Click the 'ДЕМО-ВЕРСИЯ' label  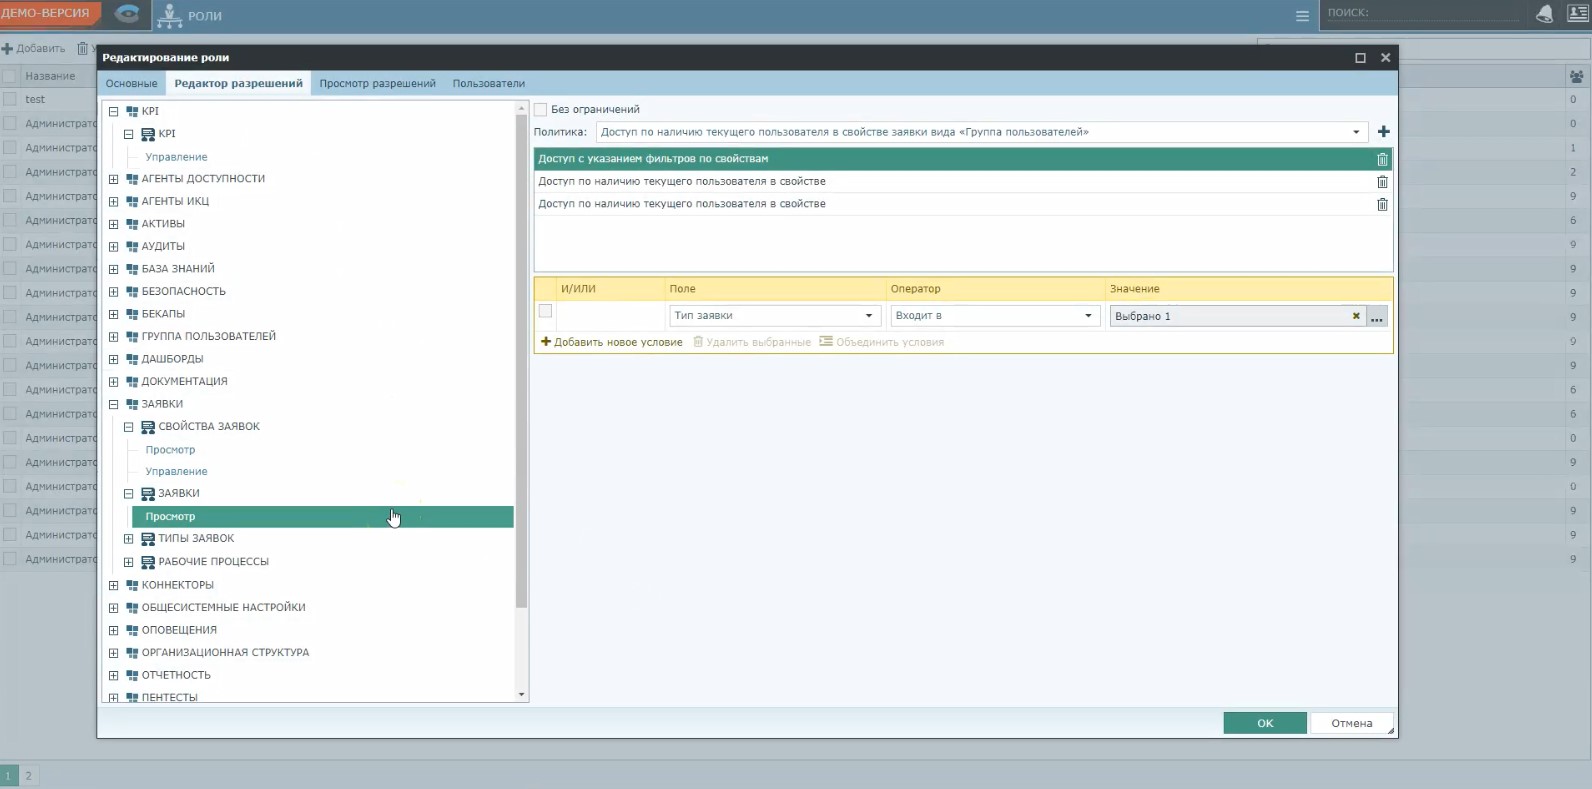pos(45,13)
